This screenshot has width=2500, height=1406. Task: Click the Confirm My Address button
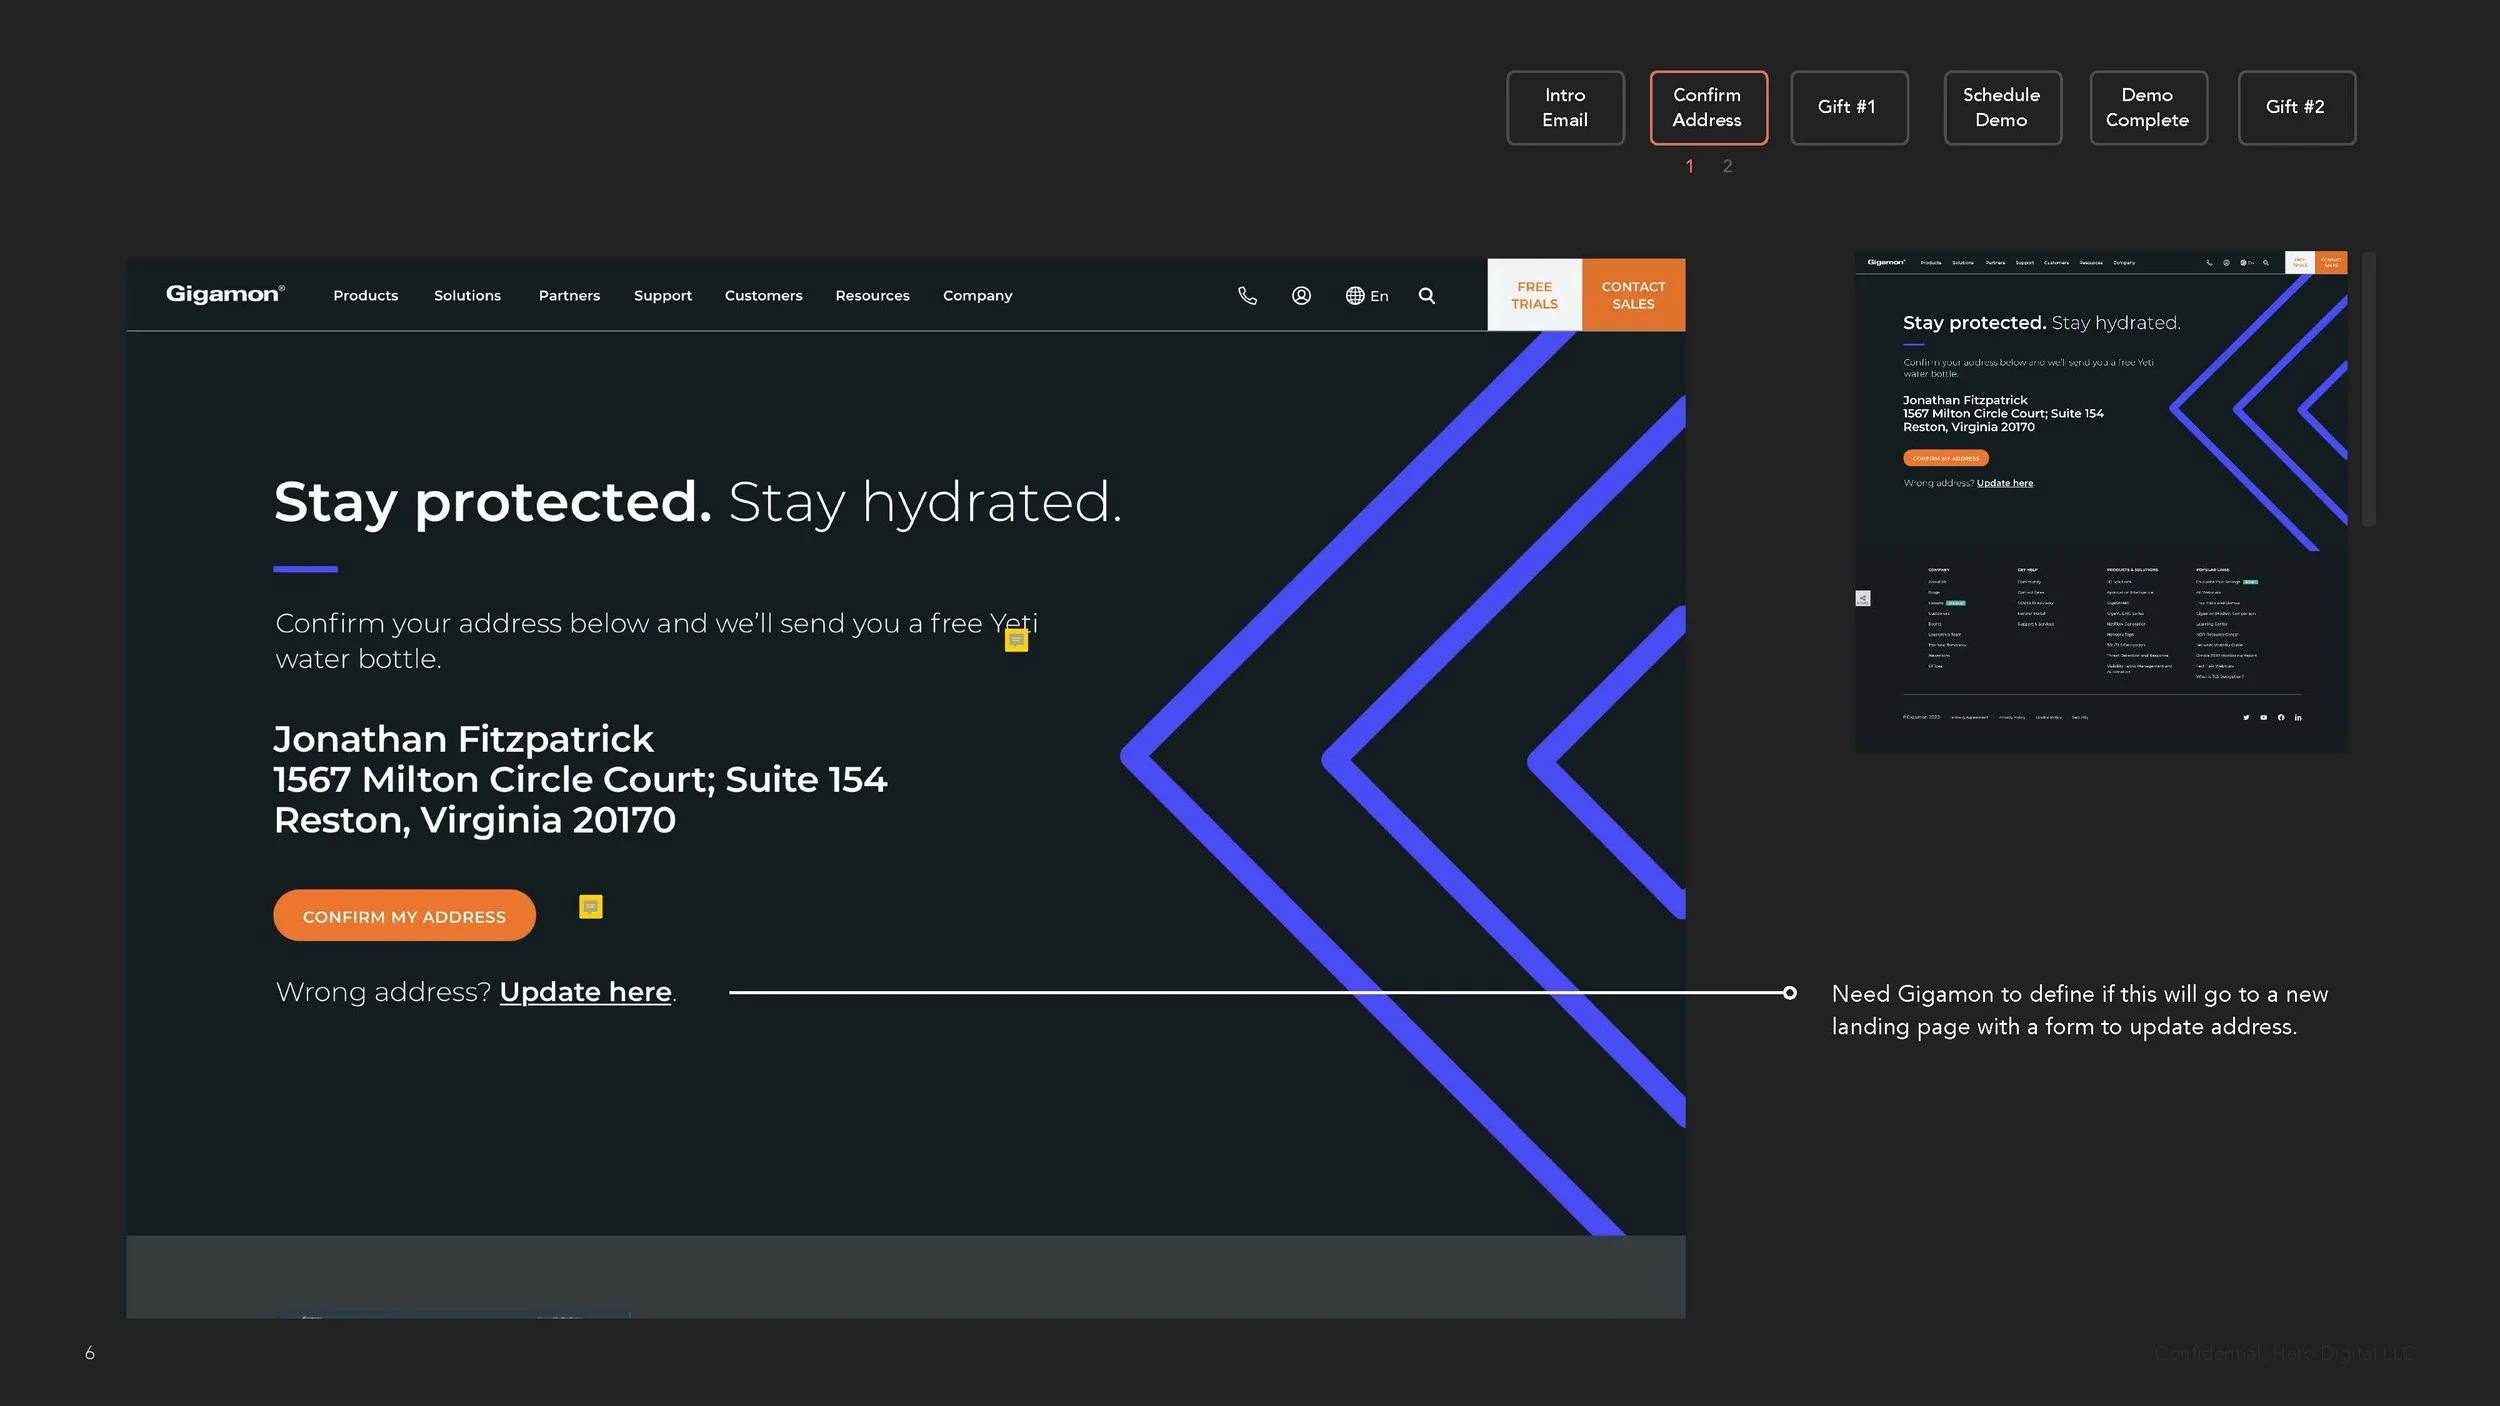[x=405, y=916]
